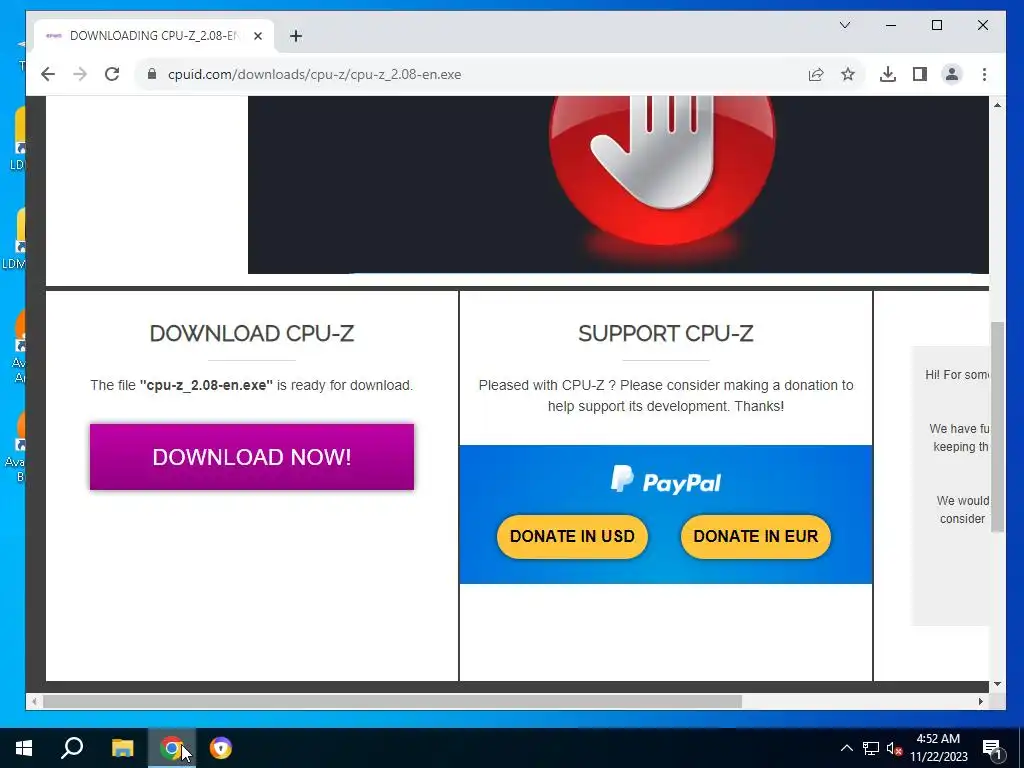Click the scroll up arrow

(x=997, y=105)
